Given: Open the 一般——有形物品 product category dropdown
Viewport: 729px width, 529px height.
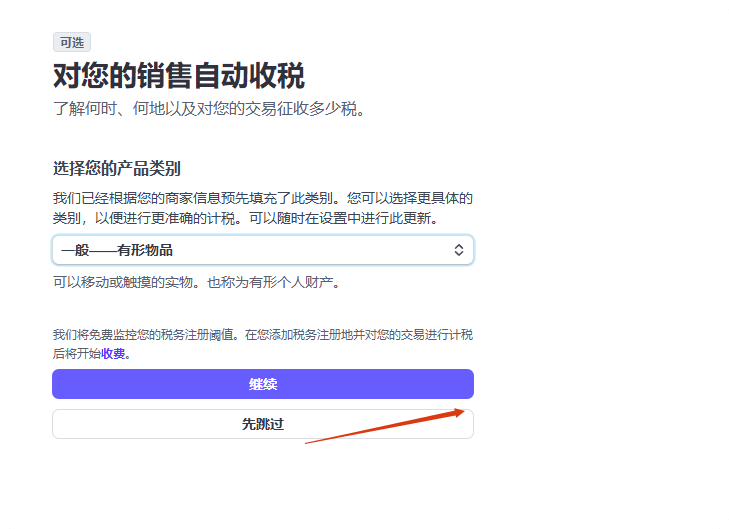Looking at the screenshot, I should click(x=262, y=250).
